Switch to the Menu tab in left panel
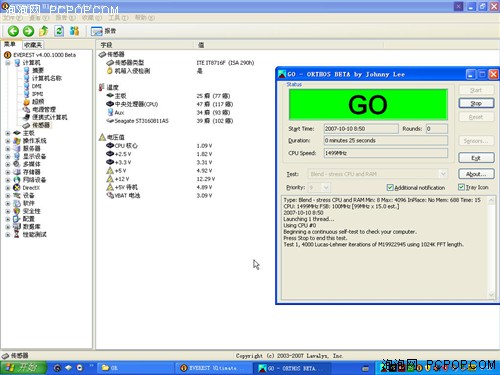 [10, 44]
